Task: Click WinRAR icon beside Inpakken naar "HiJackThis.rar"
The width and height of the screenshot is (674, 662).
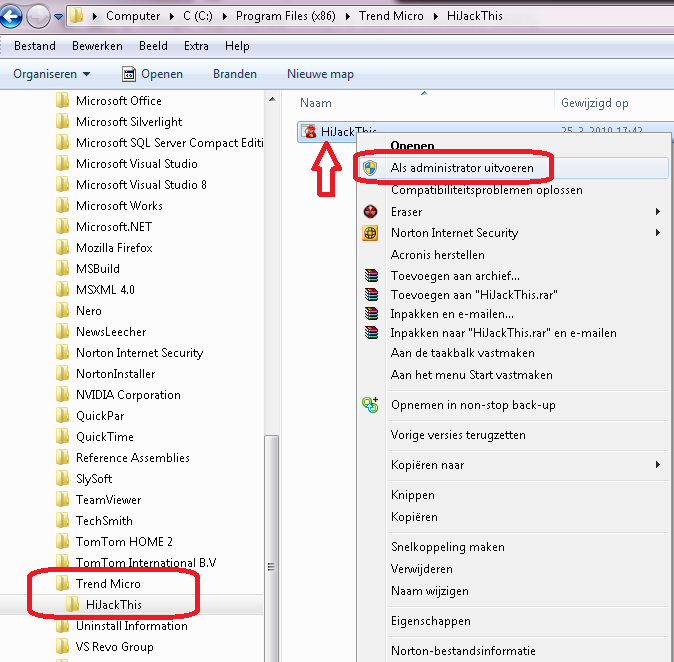Action: (371, 333)
